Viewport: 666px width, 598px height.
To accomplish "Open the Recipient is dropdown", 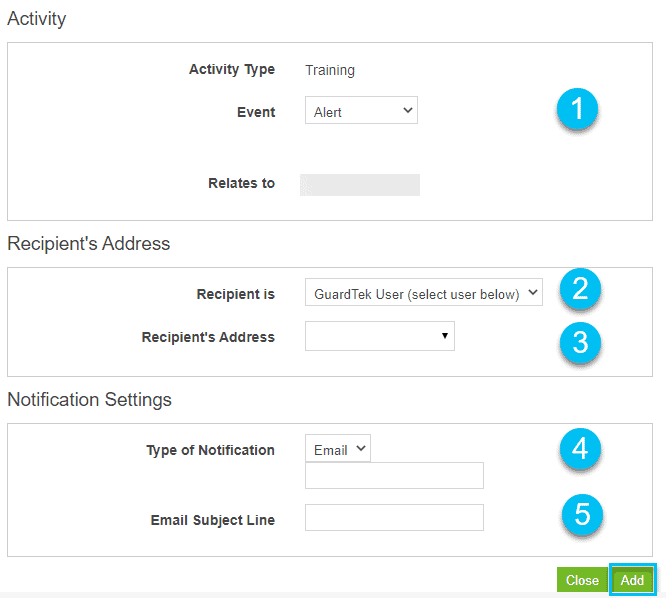I will click(x=423, y=292).
